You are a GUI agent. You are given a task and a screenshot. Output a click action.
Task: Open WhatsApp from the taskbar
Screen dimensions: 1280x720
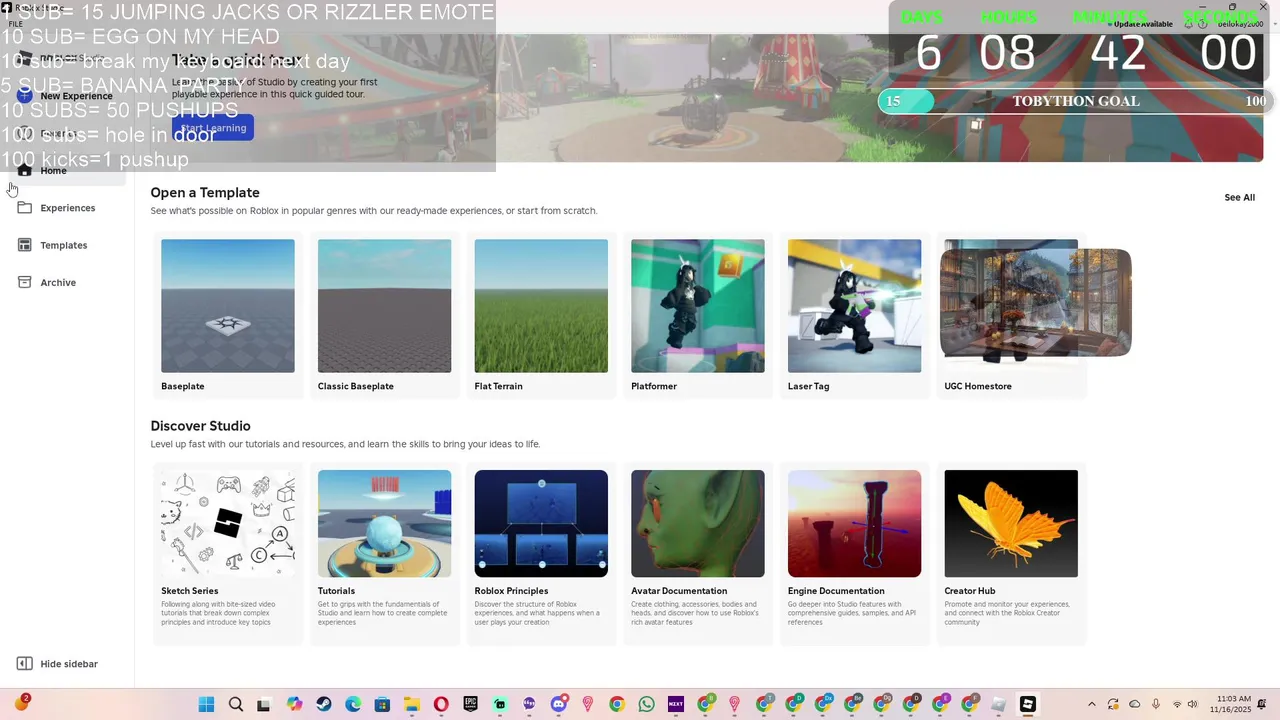646,705
